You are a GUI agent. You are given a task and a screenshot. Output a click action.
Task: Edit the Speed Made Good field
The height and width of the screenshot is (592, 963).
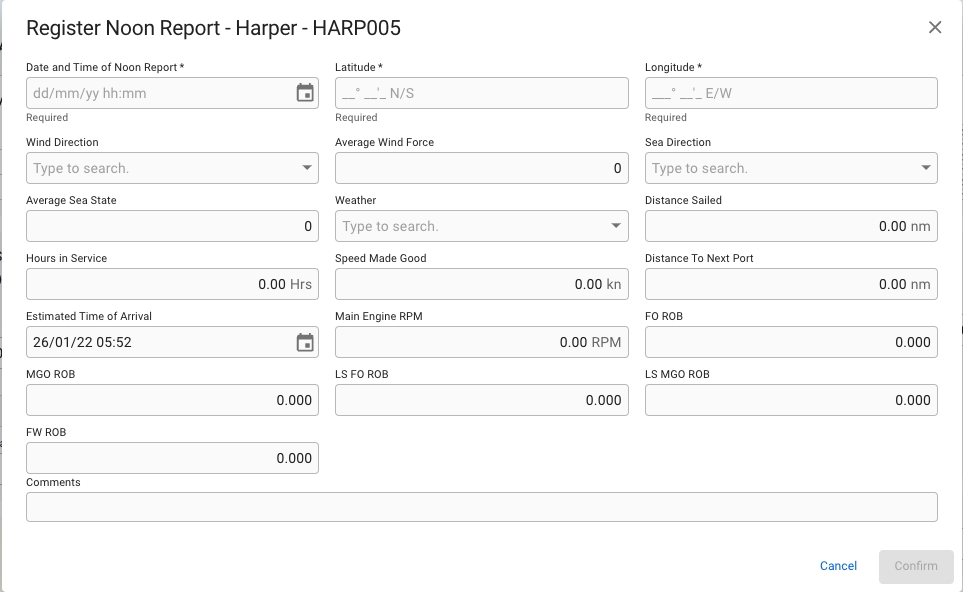[481, 284]
